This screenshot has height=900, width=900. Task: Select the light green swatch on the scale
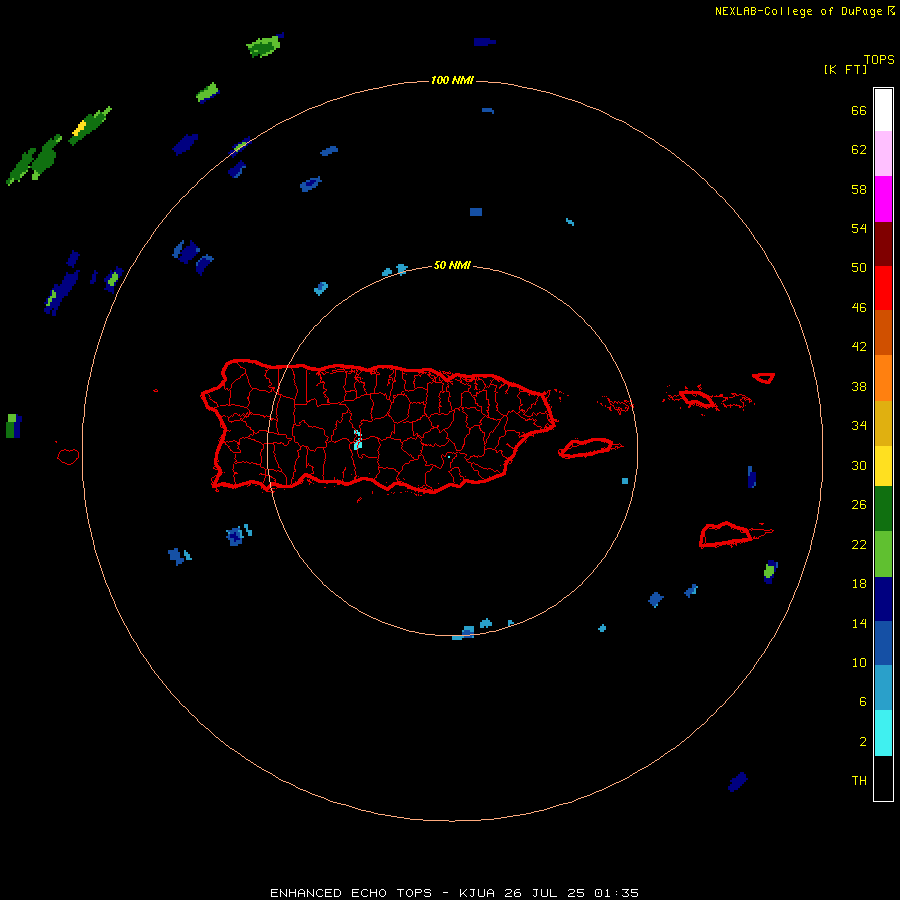tap(883, 554)
